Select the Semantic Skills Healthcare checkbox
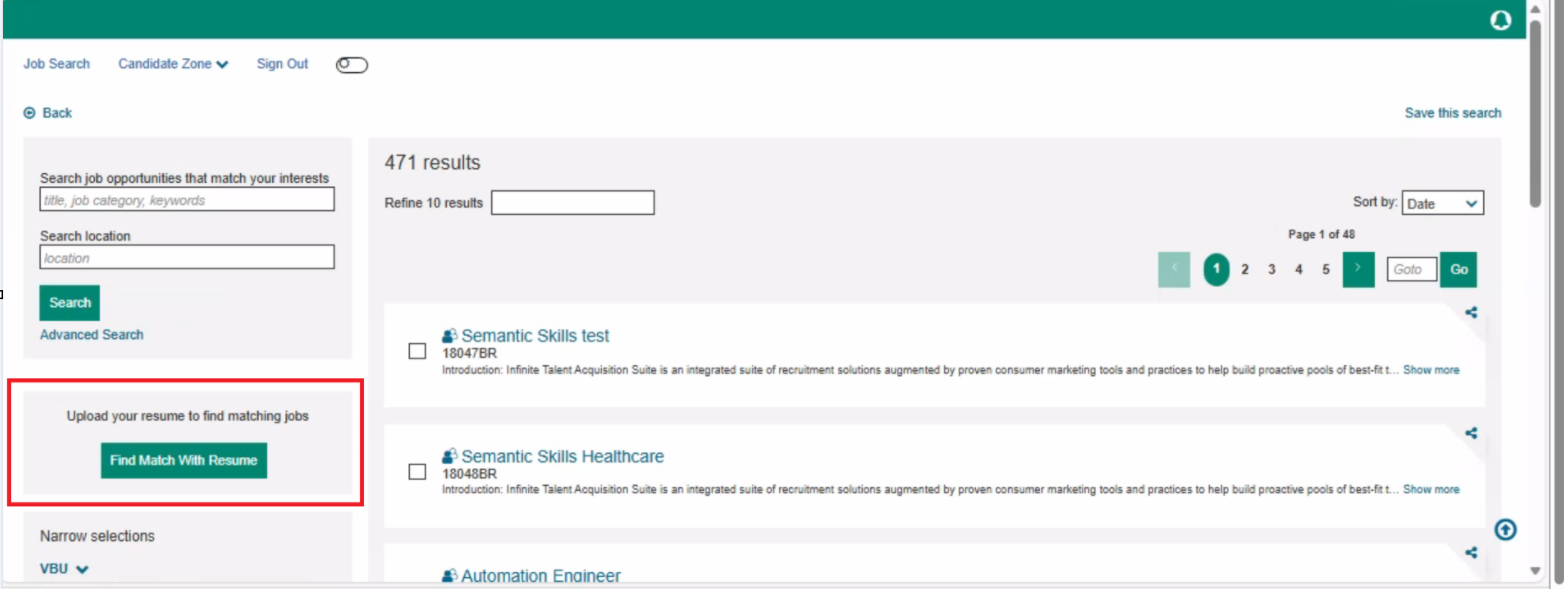Screen dimensions: 1564x589 tap(418, 472)
